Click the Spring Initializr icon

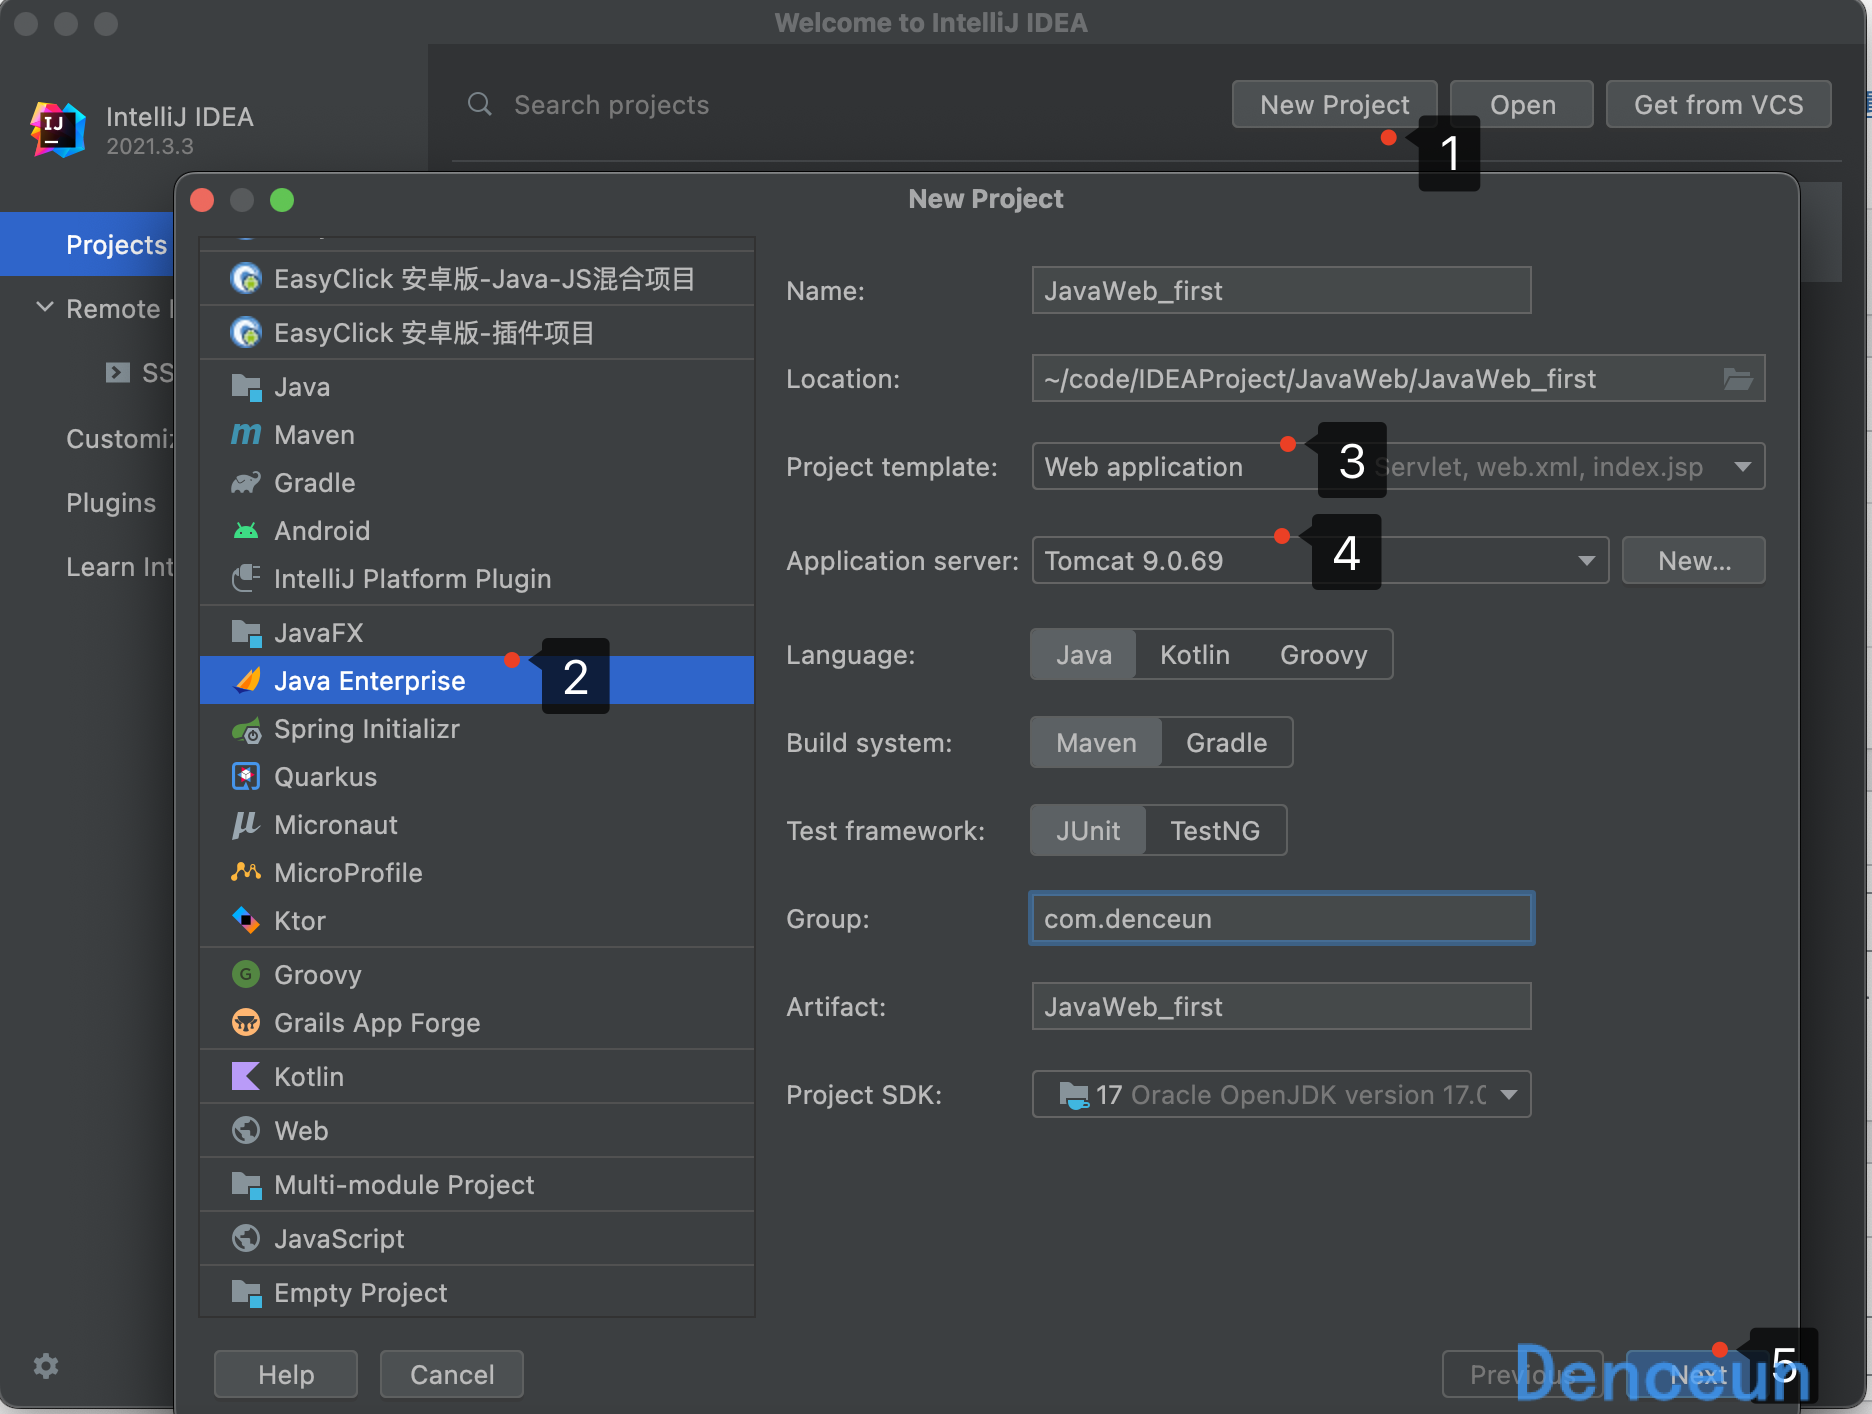tap(246, 729)
